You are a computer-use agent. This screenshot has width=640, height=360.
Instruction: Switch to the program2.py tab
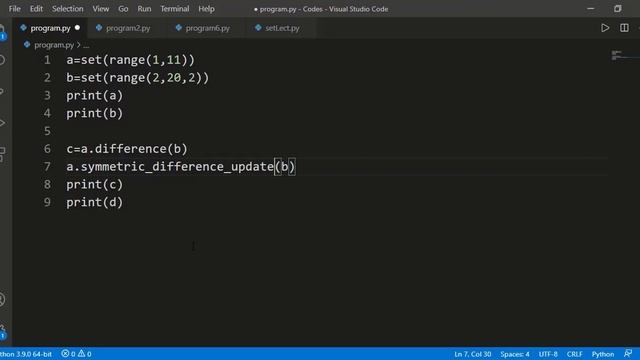click(128, 28)
